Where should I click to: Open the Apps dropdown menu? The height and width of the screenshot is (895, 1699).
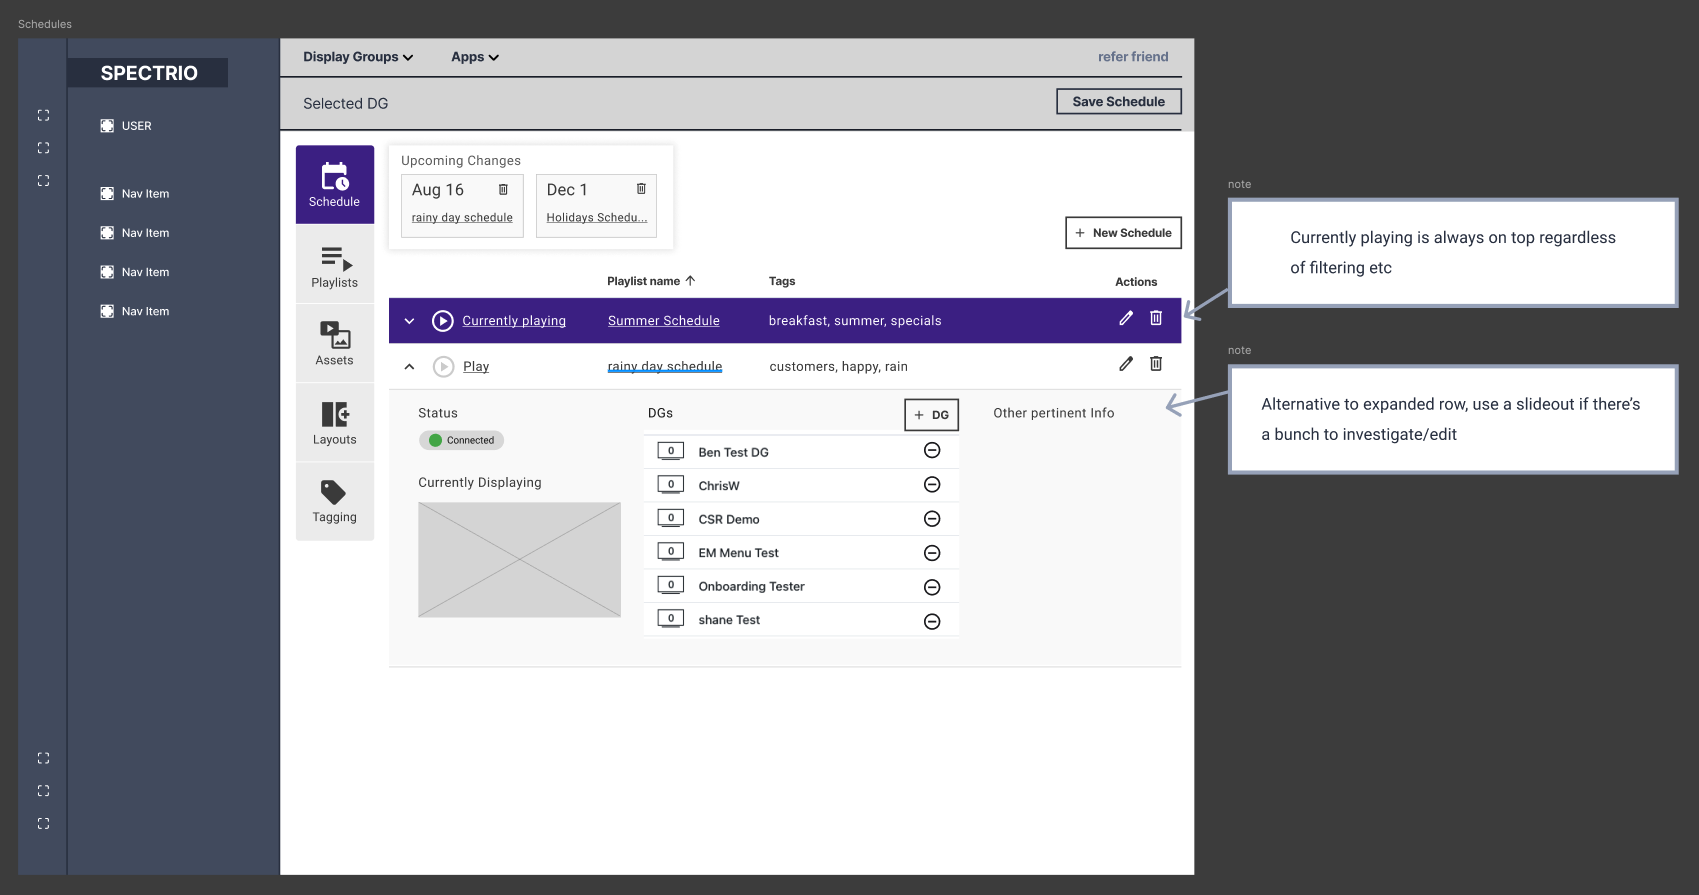pos(474,57)
